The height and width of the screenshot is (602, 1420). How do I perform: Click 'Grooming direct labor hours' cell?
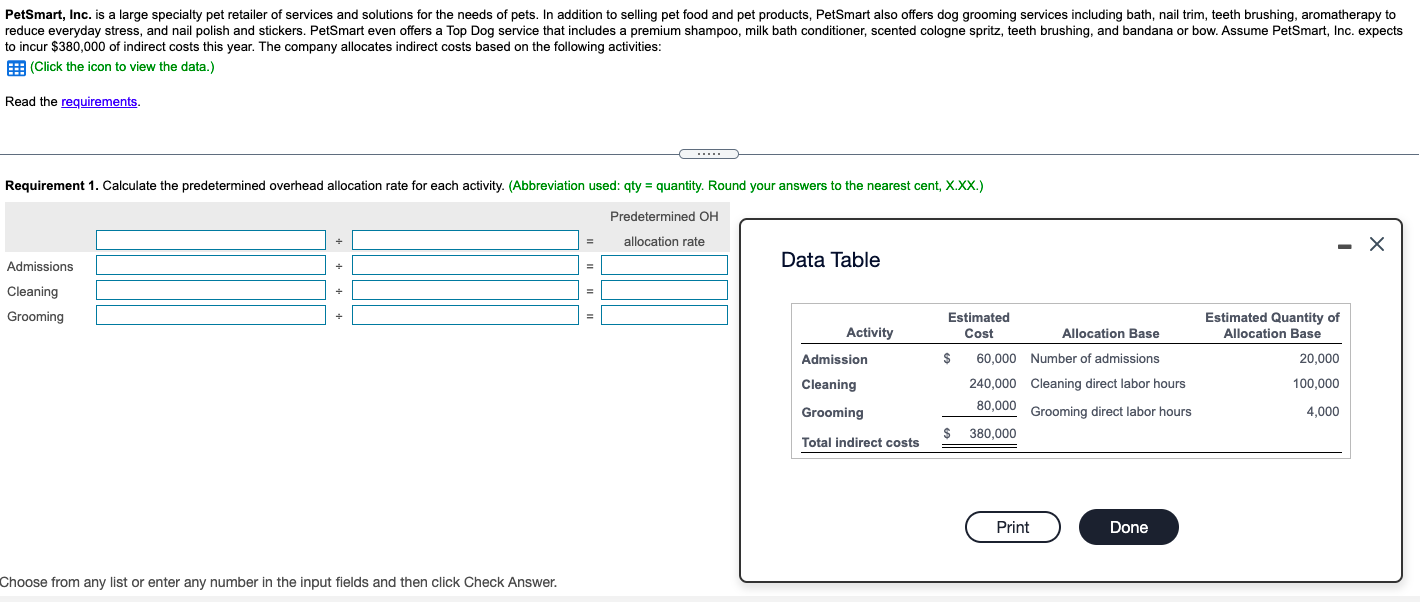(1111, 412)
